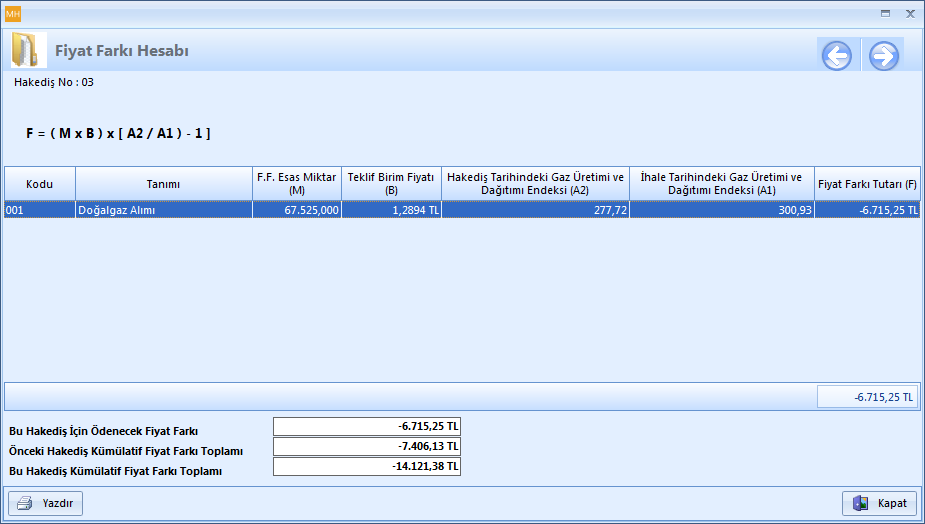Click the Önceki Hakediş Kümülatif Fiyat Farkı field
The height and width of the screenshot is (524, 925).
[x=366, y=447]
